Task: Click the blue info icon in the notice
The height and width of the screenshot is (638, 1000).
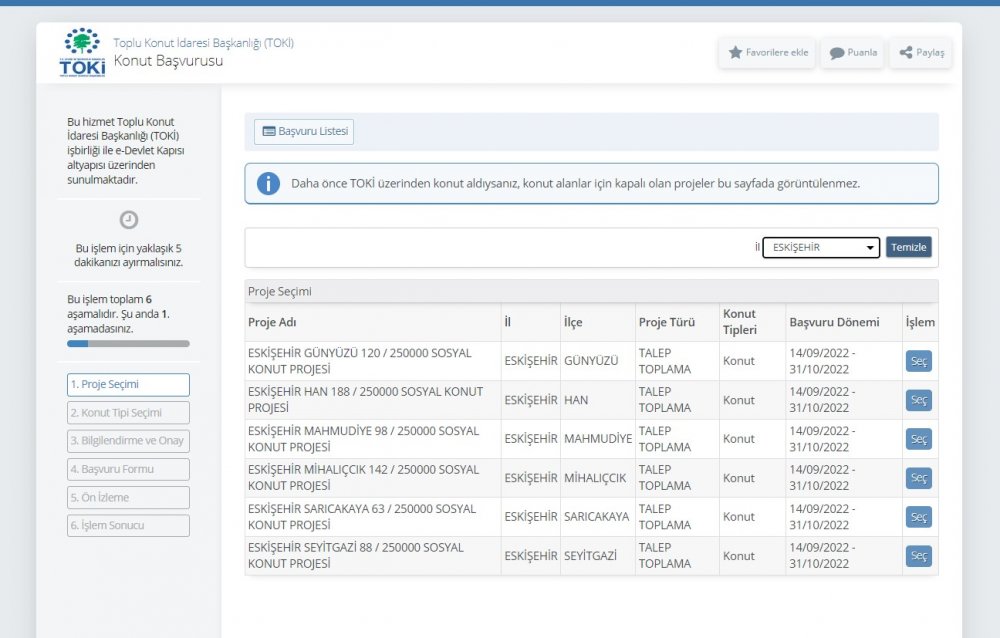Action: pos(268,184)
